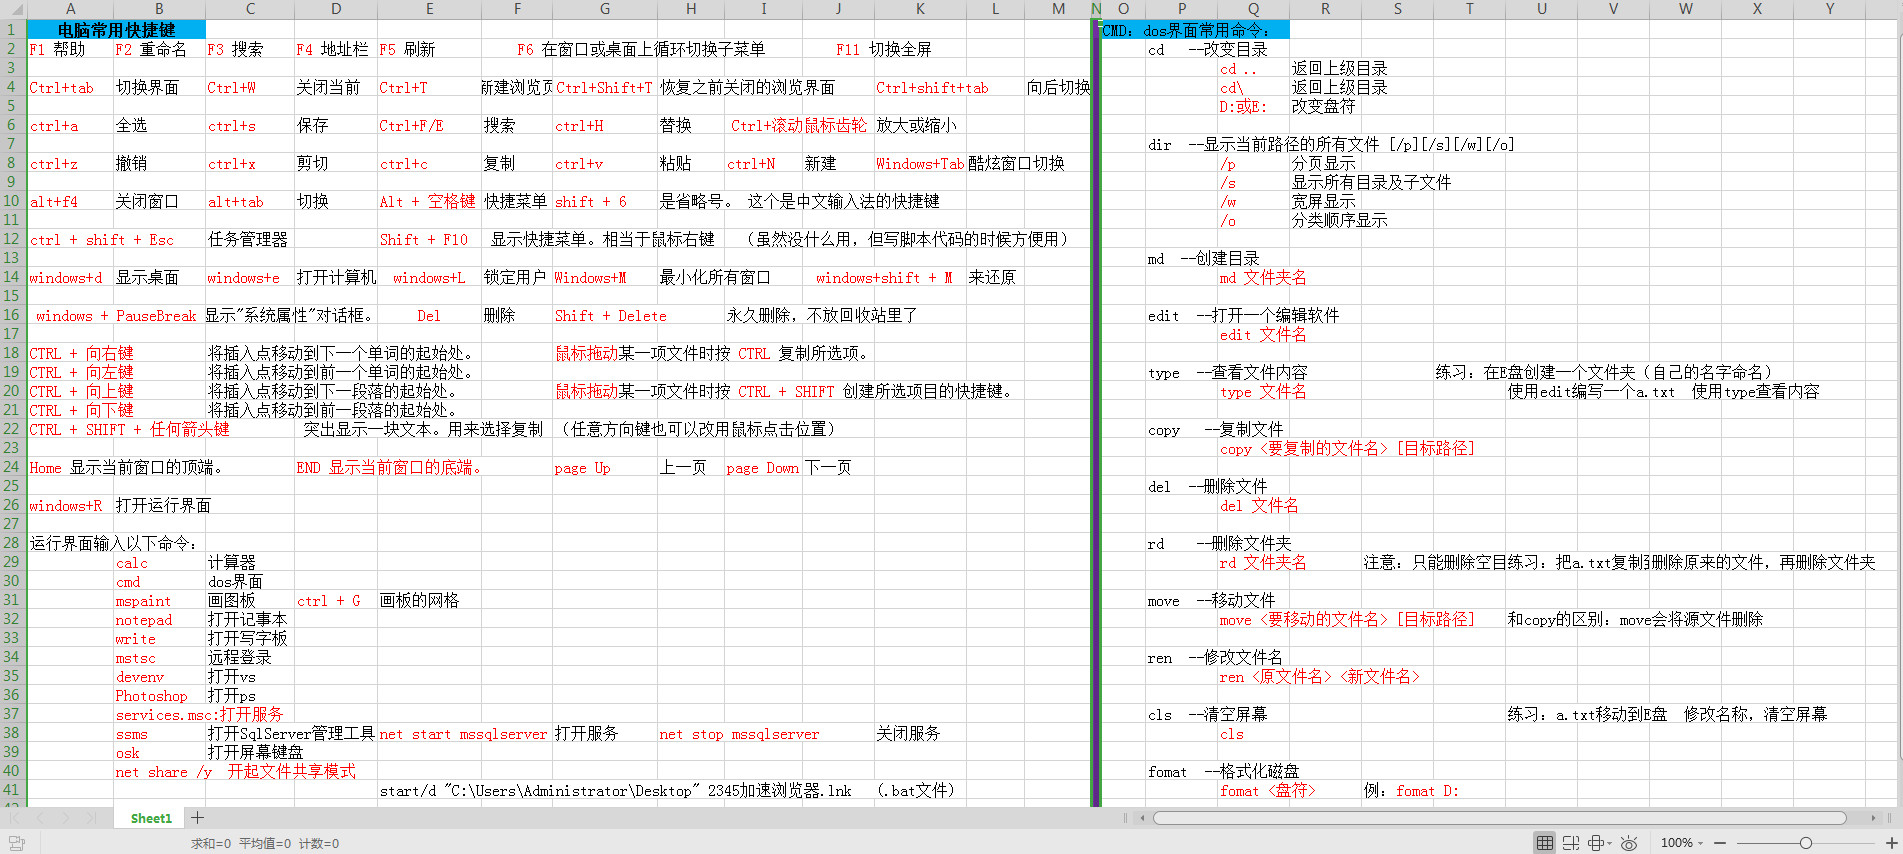Add a new sheet with the plus icon

click(x=198, y=818)
